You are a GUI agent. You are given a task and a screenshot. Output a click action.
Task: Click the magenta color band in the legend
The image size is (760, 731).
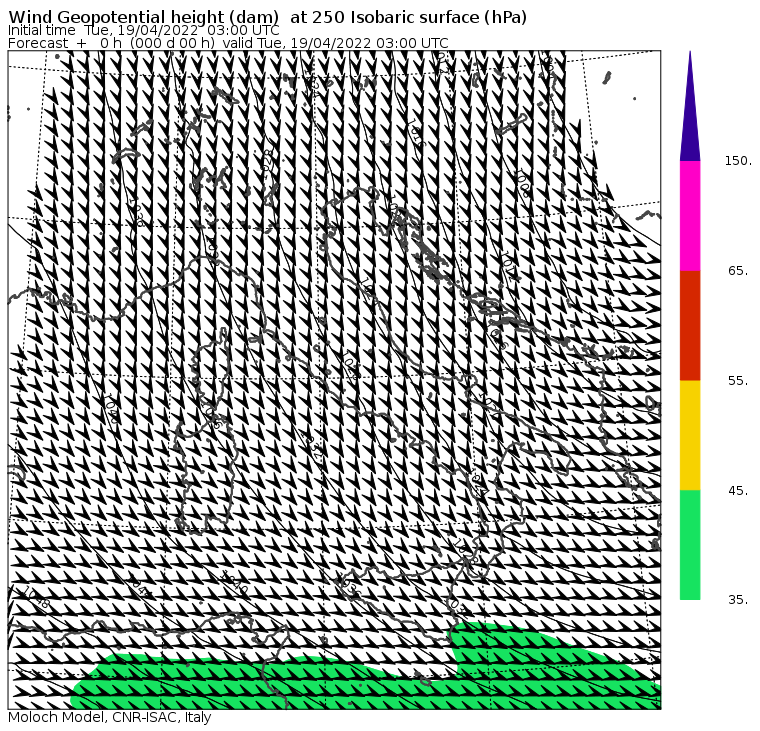[x=690, y=216]
